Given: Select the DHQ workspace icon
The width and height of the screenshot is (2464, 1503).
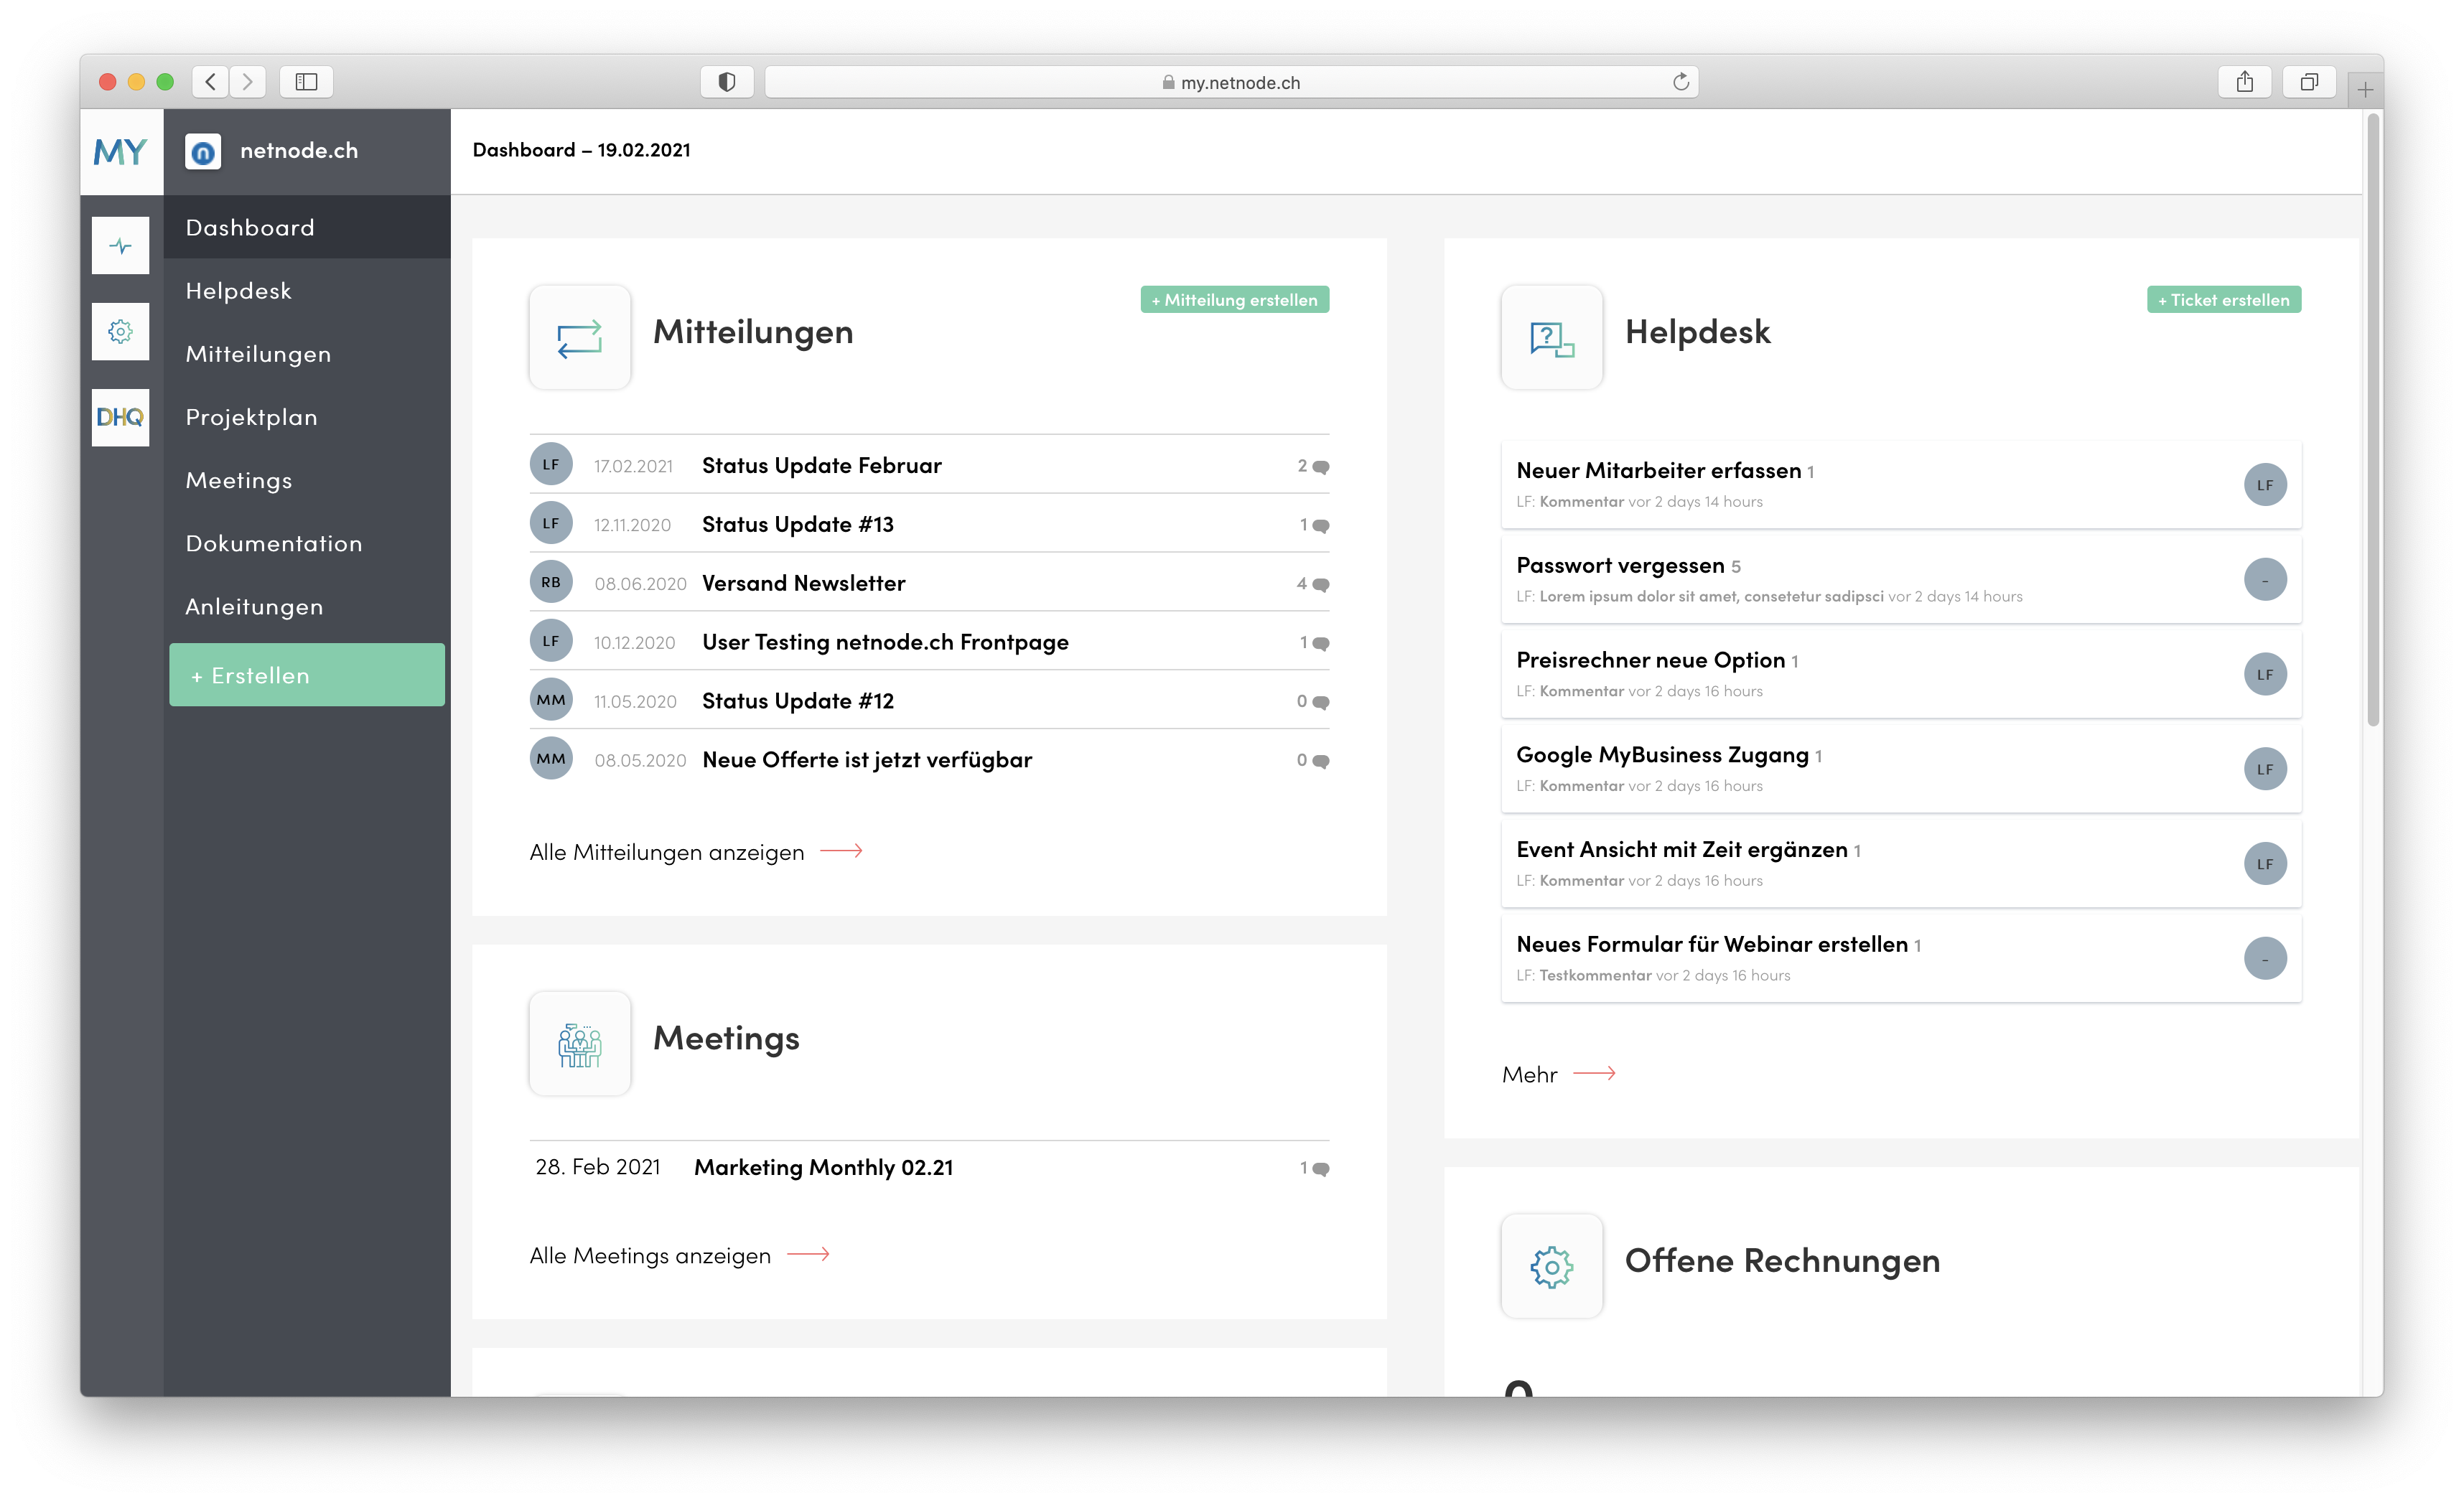Looking at the screenshot, I should point(120,417).
